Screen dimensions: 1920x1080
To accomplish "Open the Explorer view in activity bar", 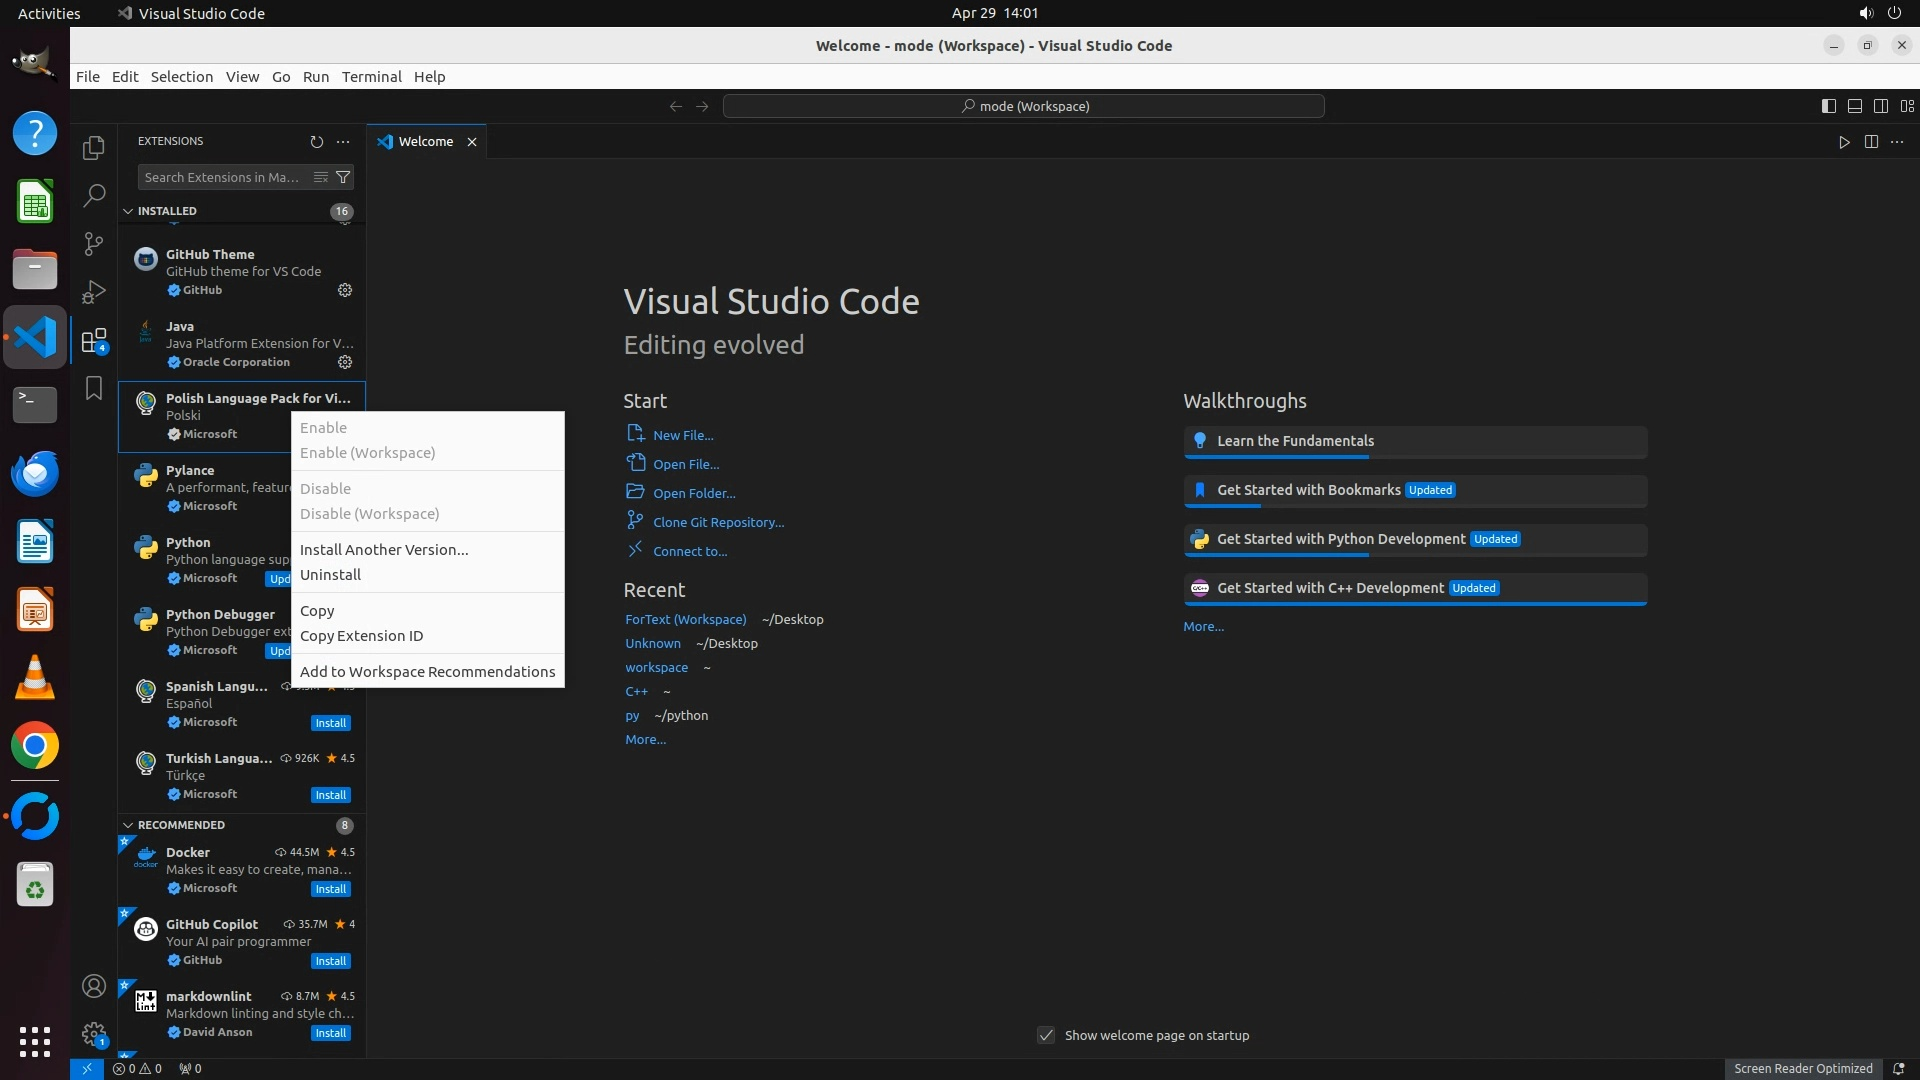I will 94,148.
